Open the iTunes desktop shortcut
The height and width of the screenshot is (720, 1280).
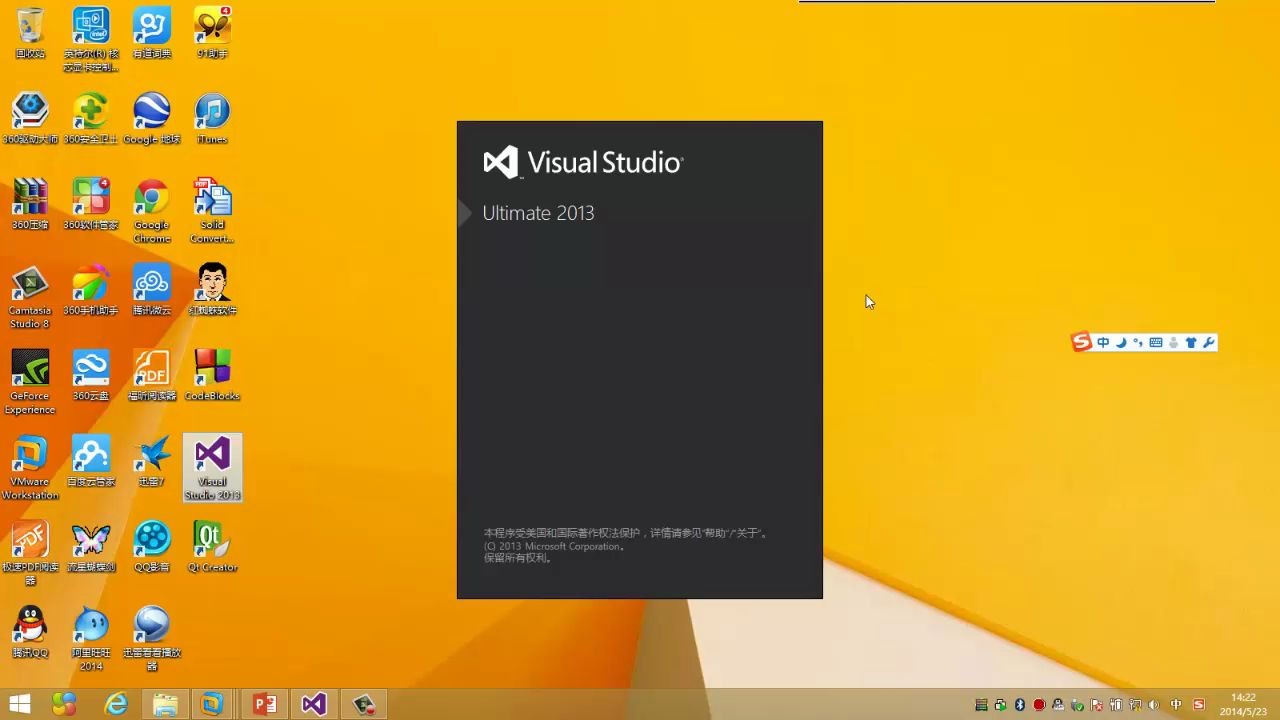[x=212, y=119]
